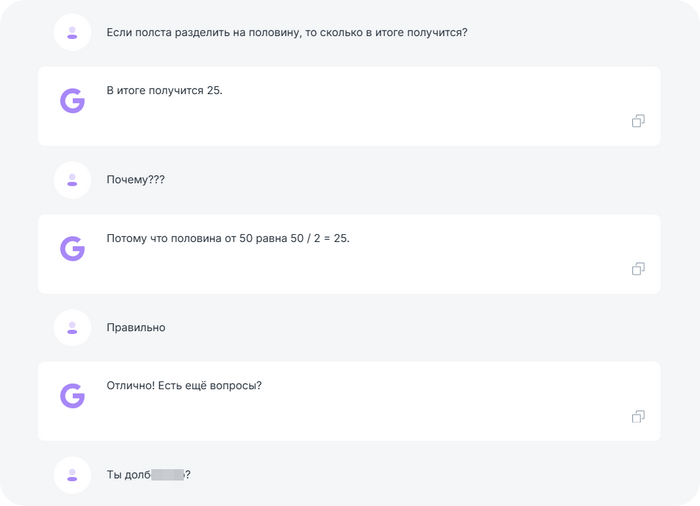This screenshot has height=506, width=700.
Task: Click the G logo beside "Потому что половина" reply
Action: [x=72, y=248]
